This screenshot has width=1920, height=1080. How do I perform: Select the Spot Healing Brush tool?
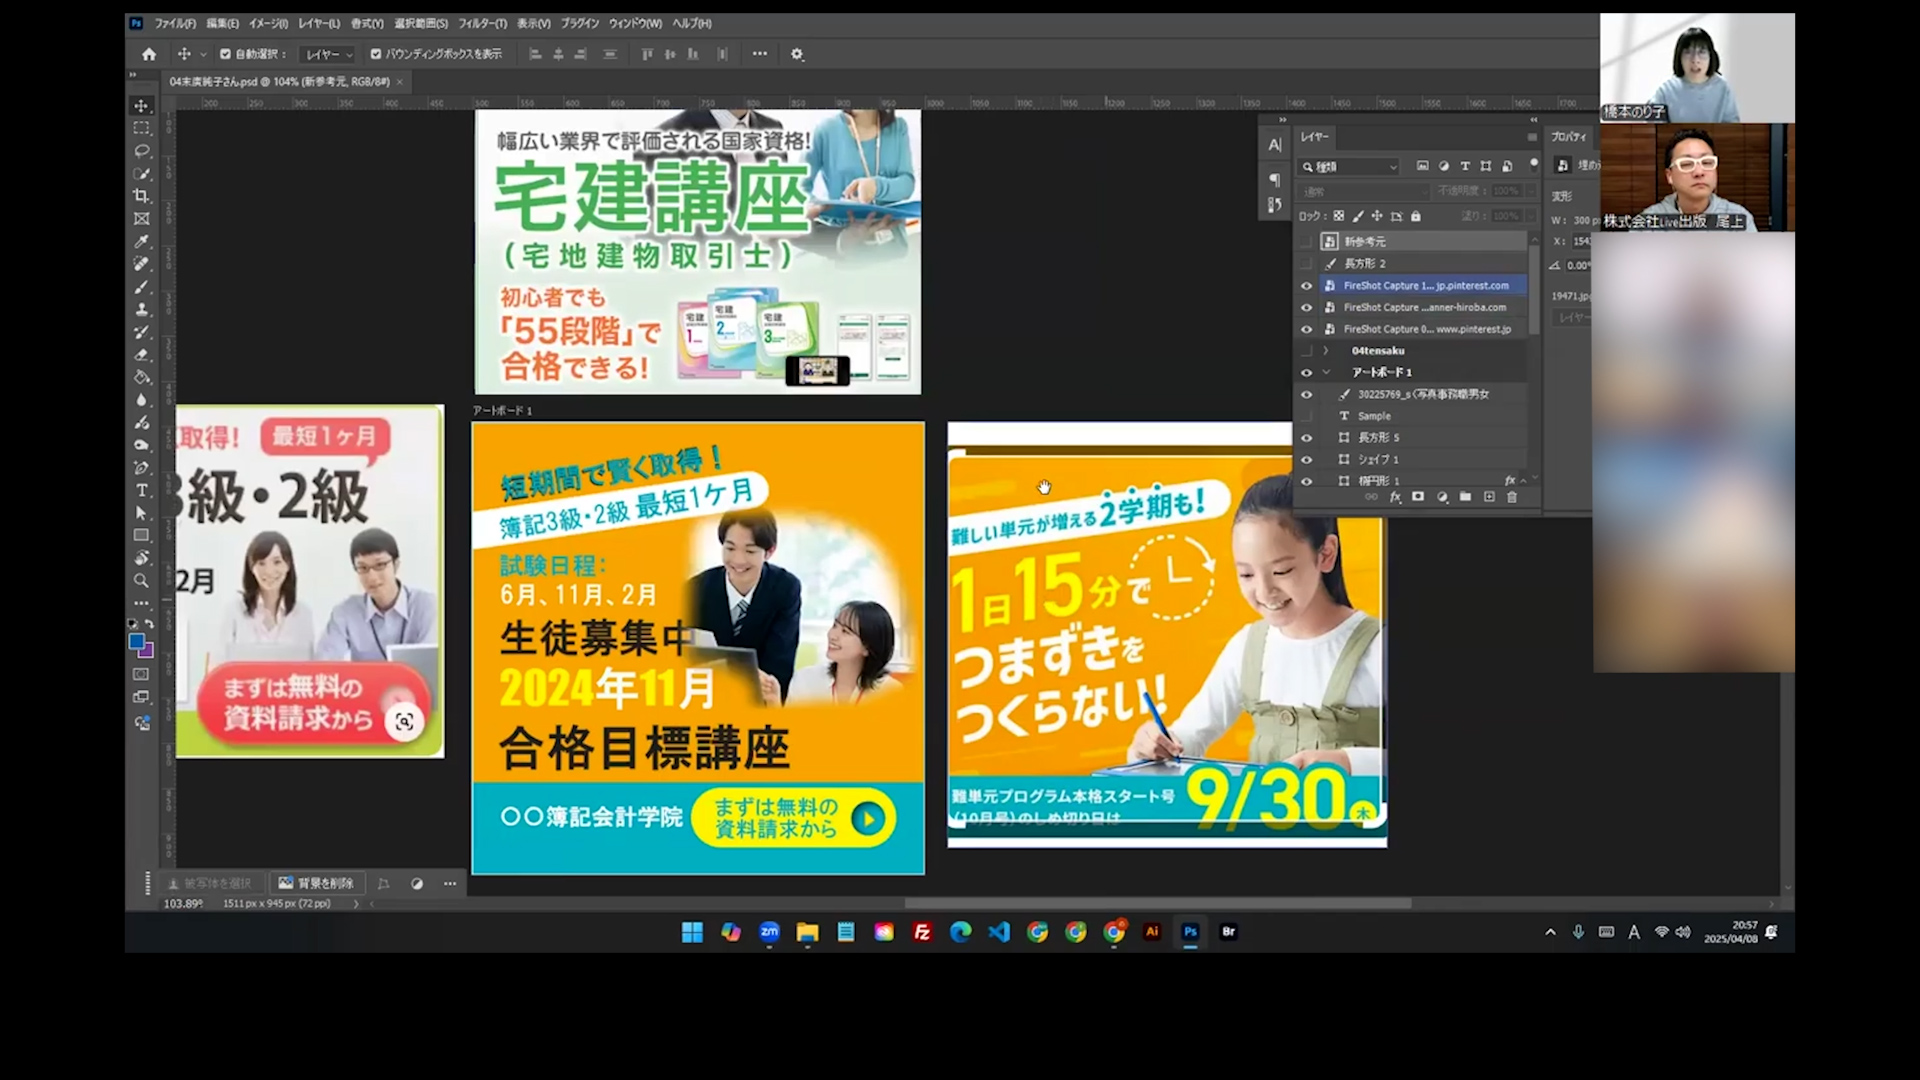(x=141, y=264)
